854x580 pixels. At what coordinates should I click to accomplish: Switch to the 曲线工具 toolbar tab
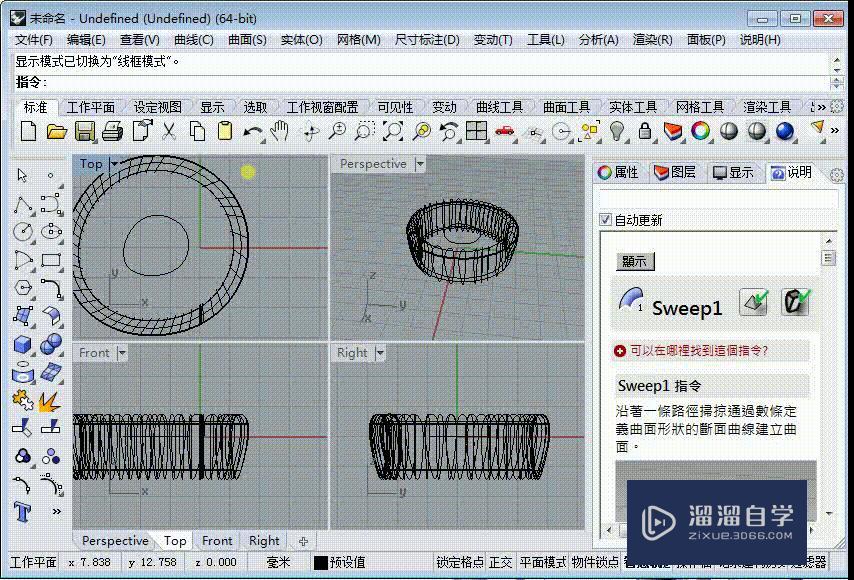(x=499, y=107)
